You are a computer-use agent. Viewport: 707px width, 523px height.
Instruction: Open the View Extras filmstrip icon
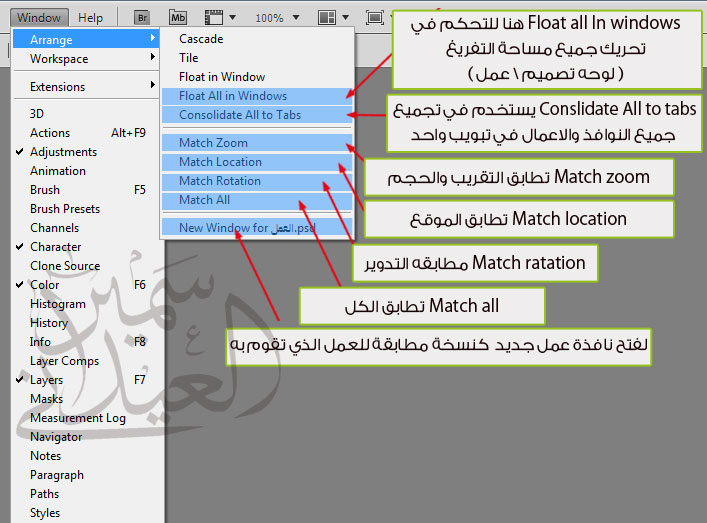[214, 18]
